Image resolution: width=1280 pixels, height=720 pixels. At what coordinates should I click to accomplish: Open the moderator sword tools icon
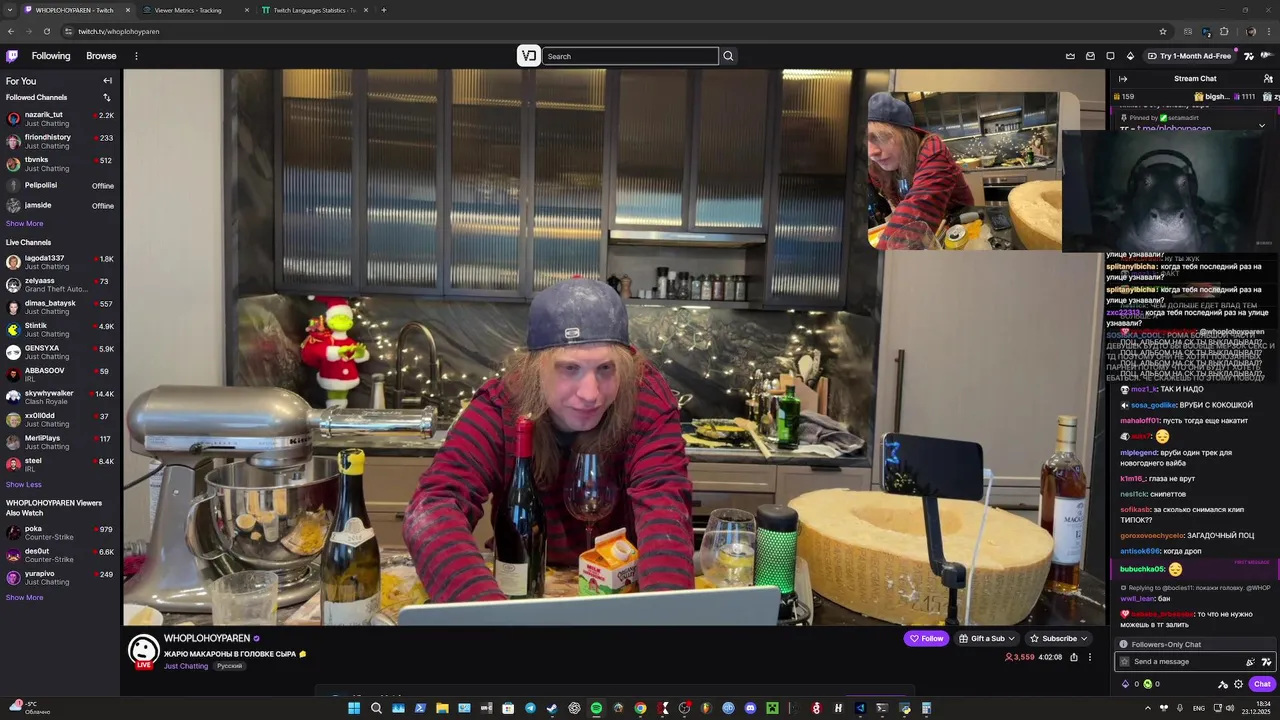pyautogui.click(x=1222, y=684)
